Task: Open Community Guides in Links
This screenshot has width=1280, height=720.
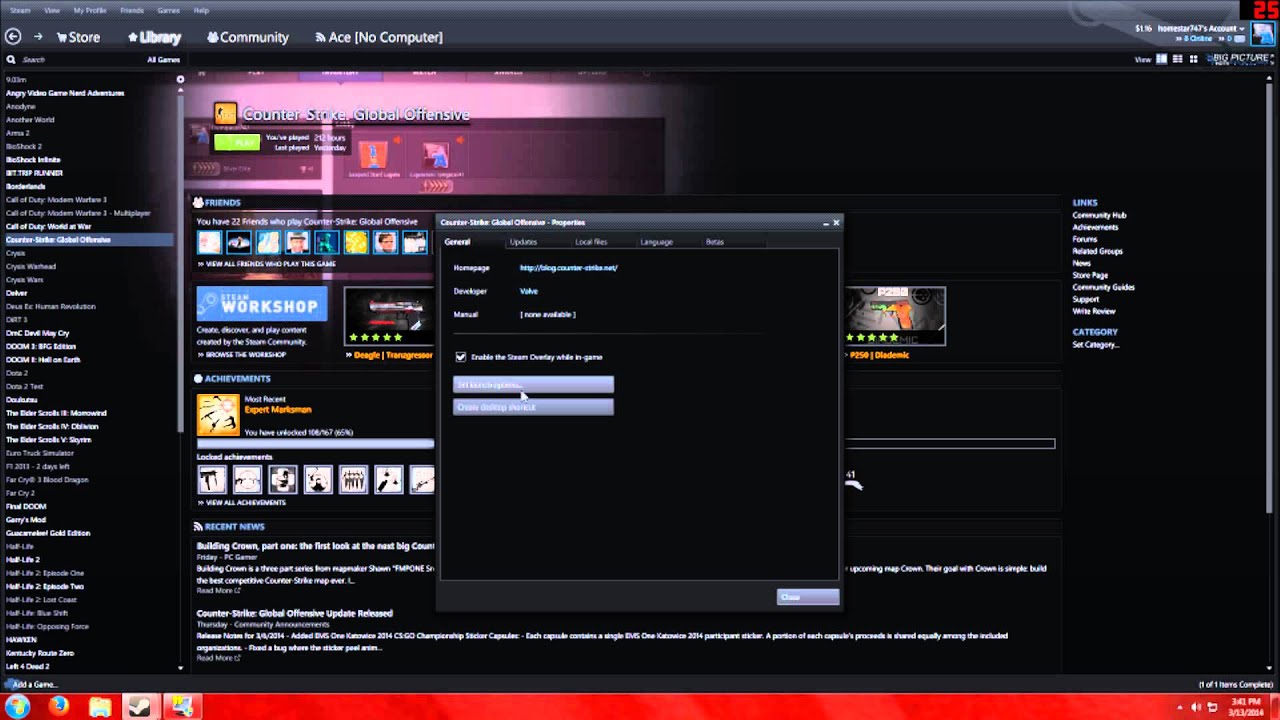Action: pyautogui.click(x=1103, y=287)
